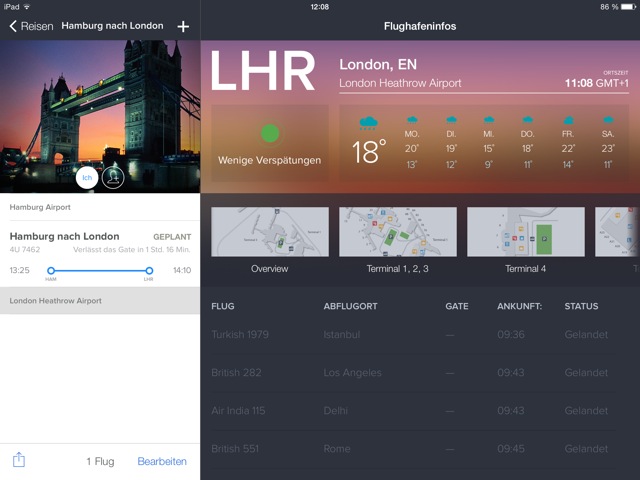Select the add traveler profile icon
This screenshot has height=480, width=640.
[x=113, y=177]
